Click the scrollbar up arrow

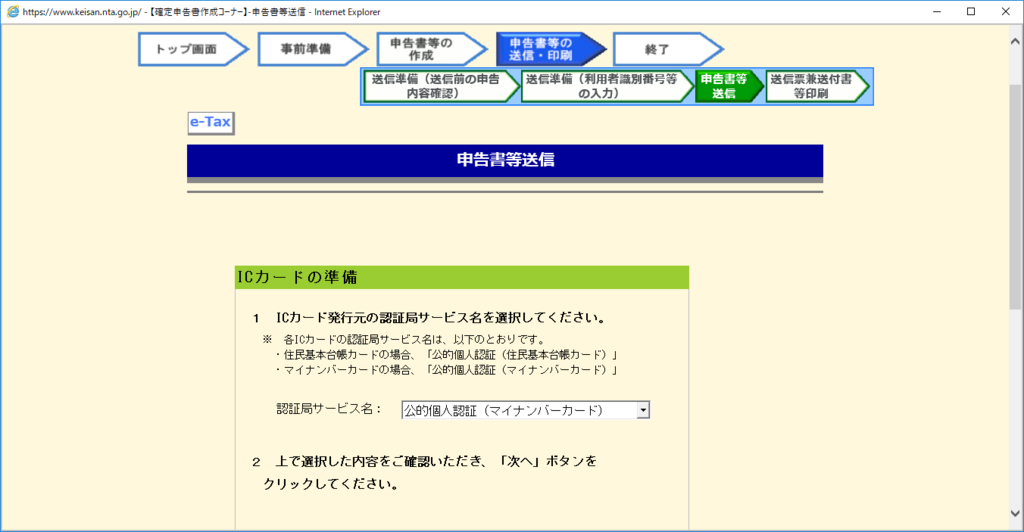(1016, 41)
